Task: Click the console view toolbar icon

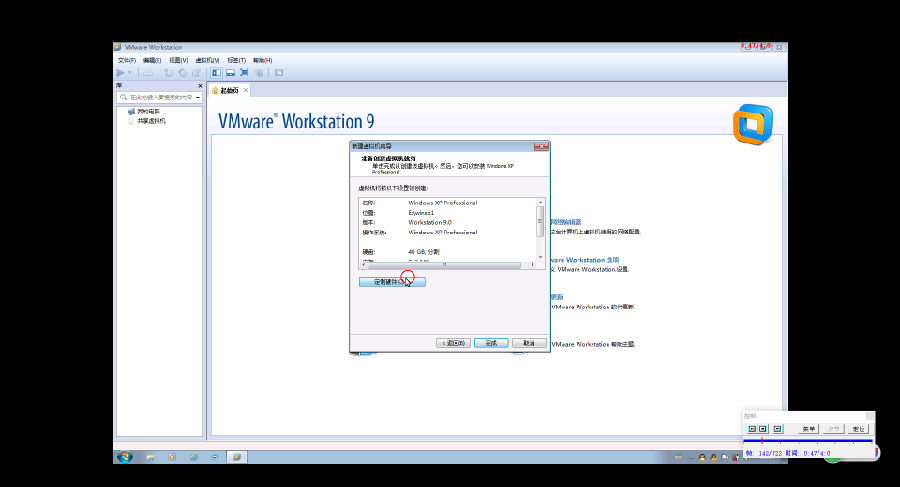Action: pos(279,73)
